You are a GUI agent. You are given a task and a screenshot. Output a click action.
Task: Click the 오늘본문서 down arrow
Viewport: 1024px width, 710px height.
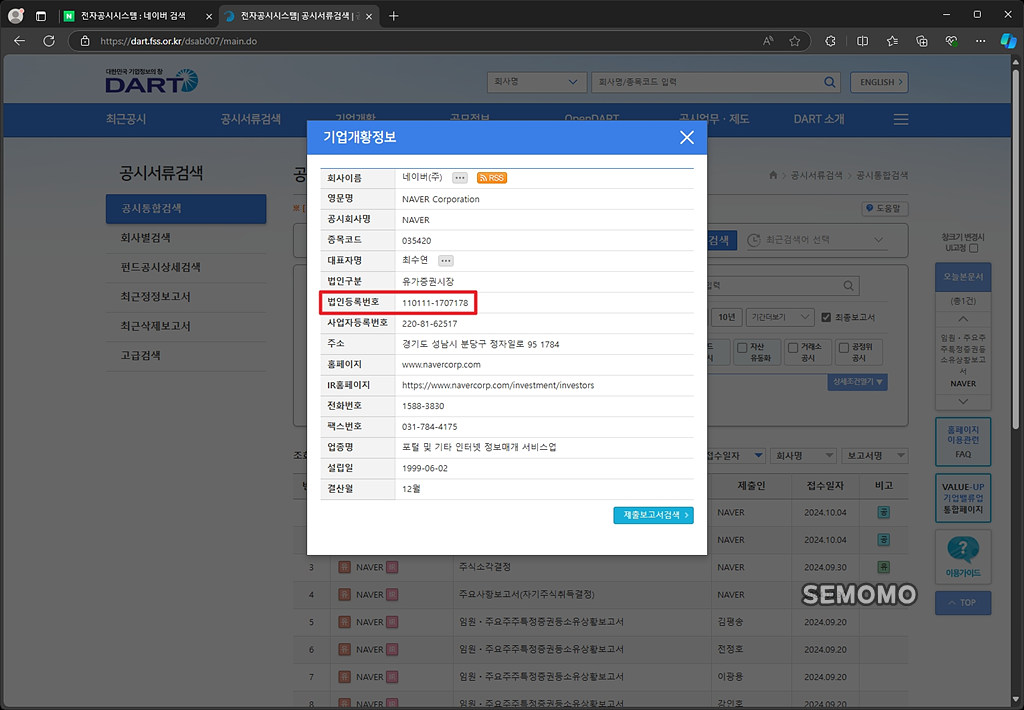click(x=963, y=401)
